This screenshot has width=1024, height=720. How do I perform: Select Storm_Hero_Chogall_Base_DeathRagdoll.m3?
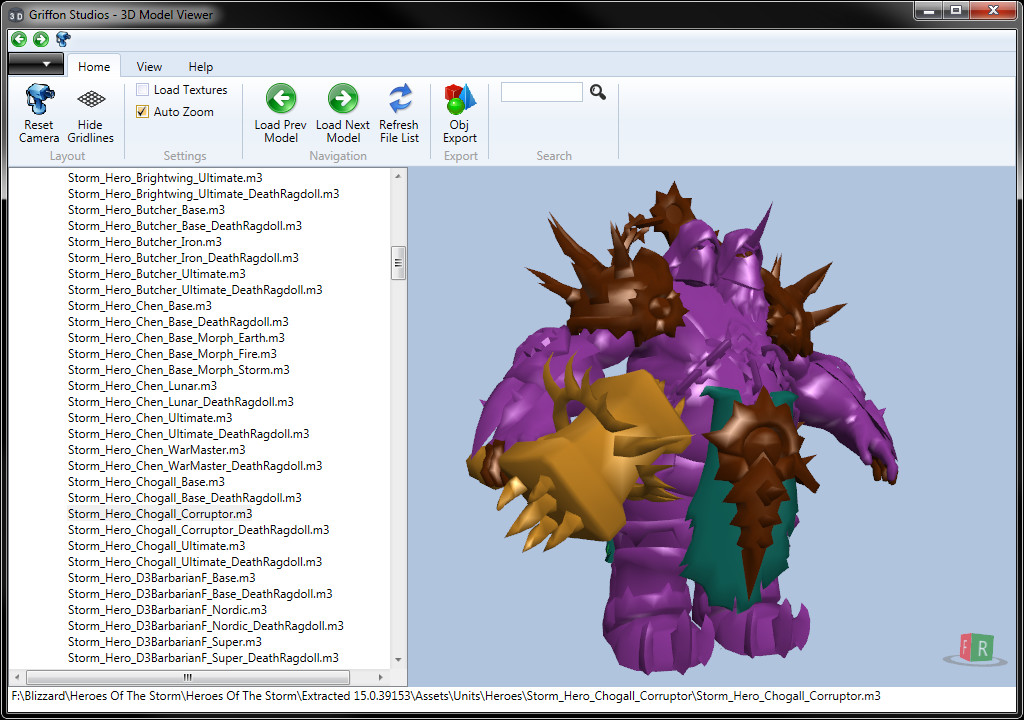[185, 498]
